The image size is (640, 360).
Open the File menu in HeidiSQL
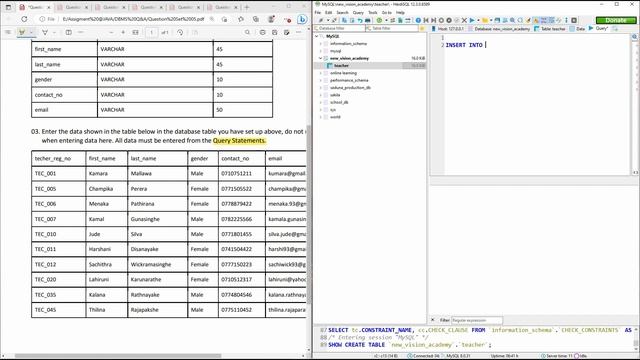click(x=318, y=13)
